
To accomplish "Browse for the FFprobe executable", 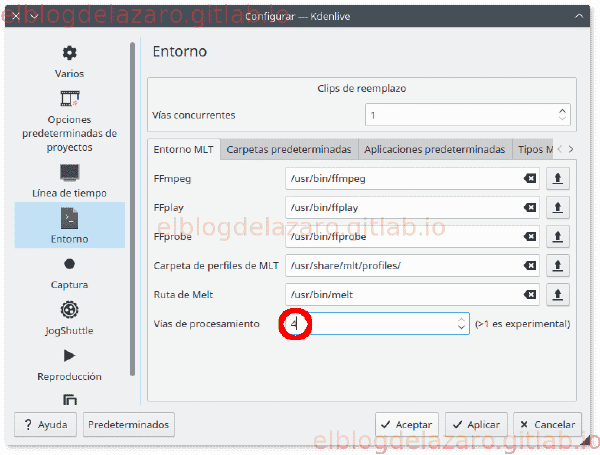I will click(x=558, y=236).
